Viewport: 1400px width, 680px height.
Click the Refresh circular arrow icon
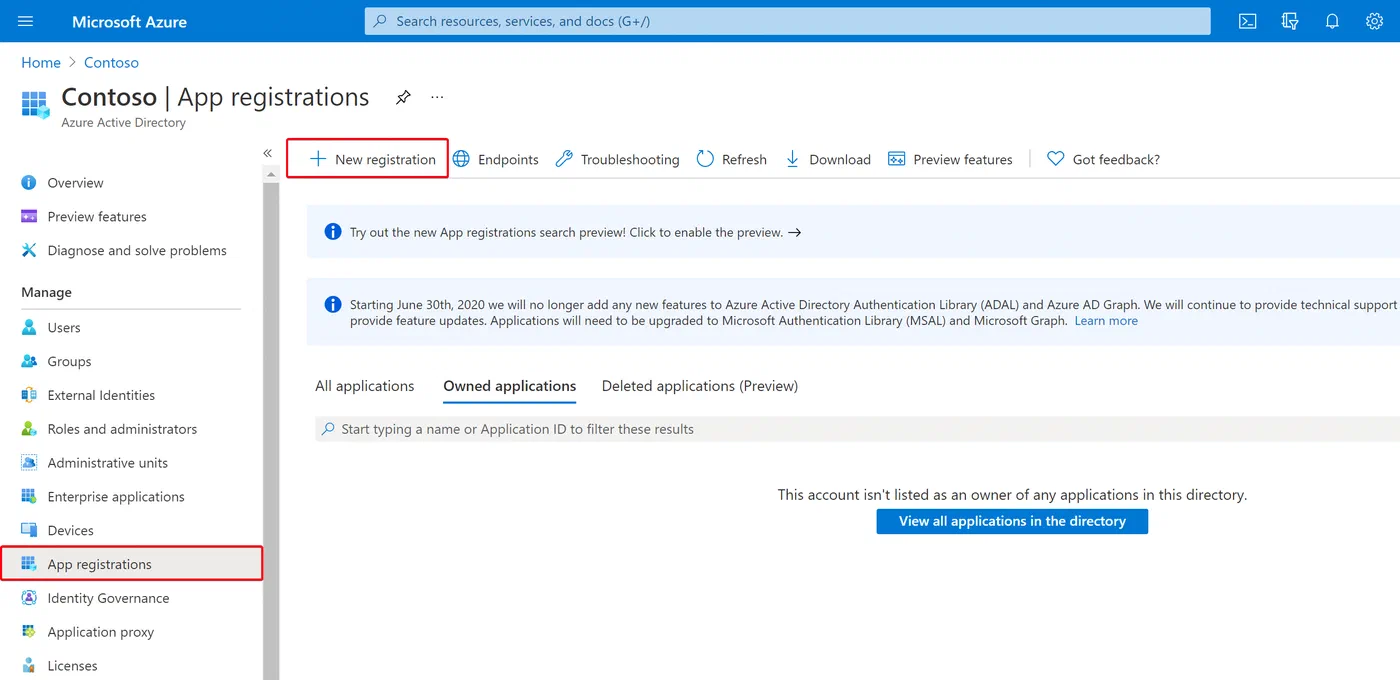705,159
